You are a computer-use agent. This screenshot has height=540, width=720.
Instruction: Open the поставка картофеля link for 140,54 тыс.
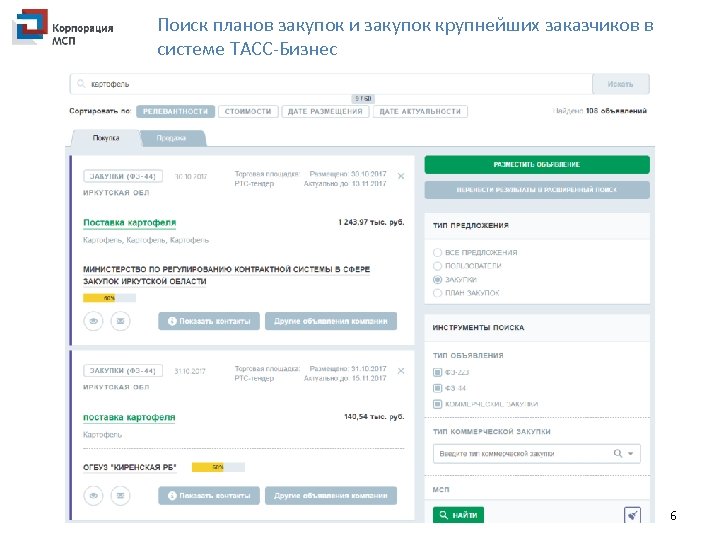pos(129,417)
